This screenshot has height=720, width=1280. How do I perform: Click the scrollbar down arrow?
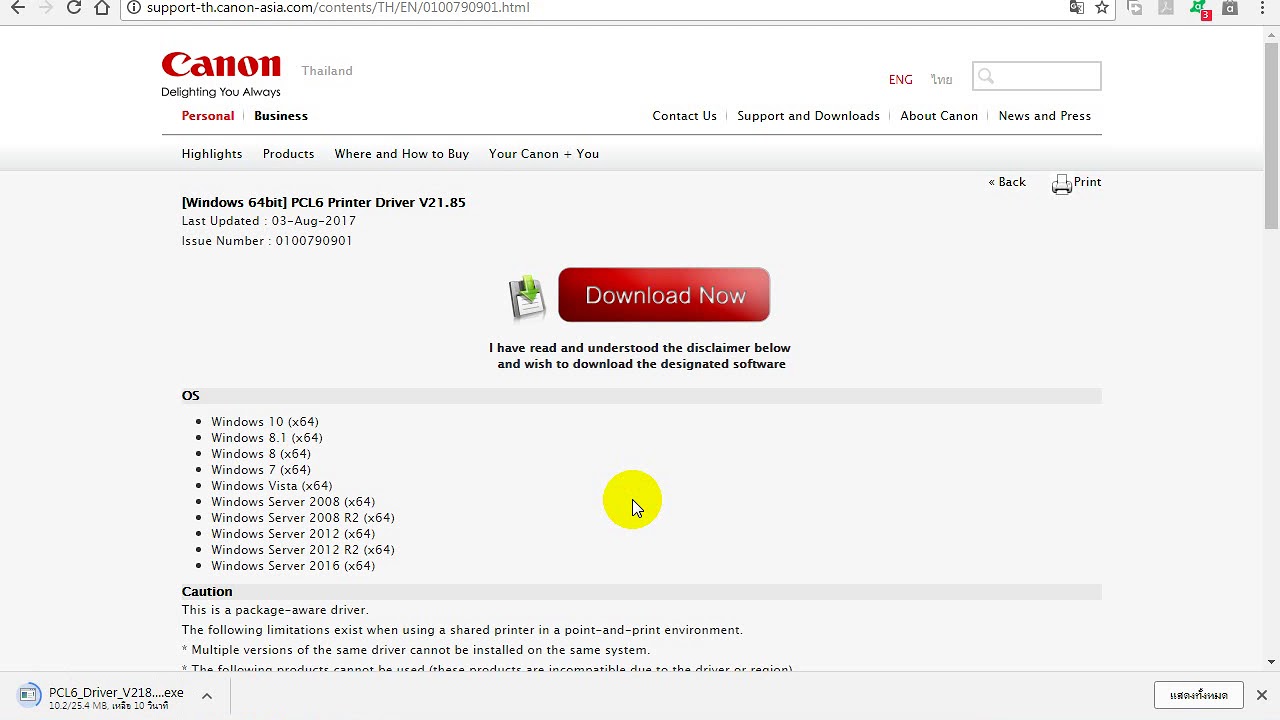click(x=1271, y=662)
